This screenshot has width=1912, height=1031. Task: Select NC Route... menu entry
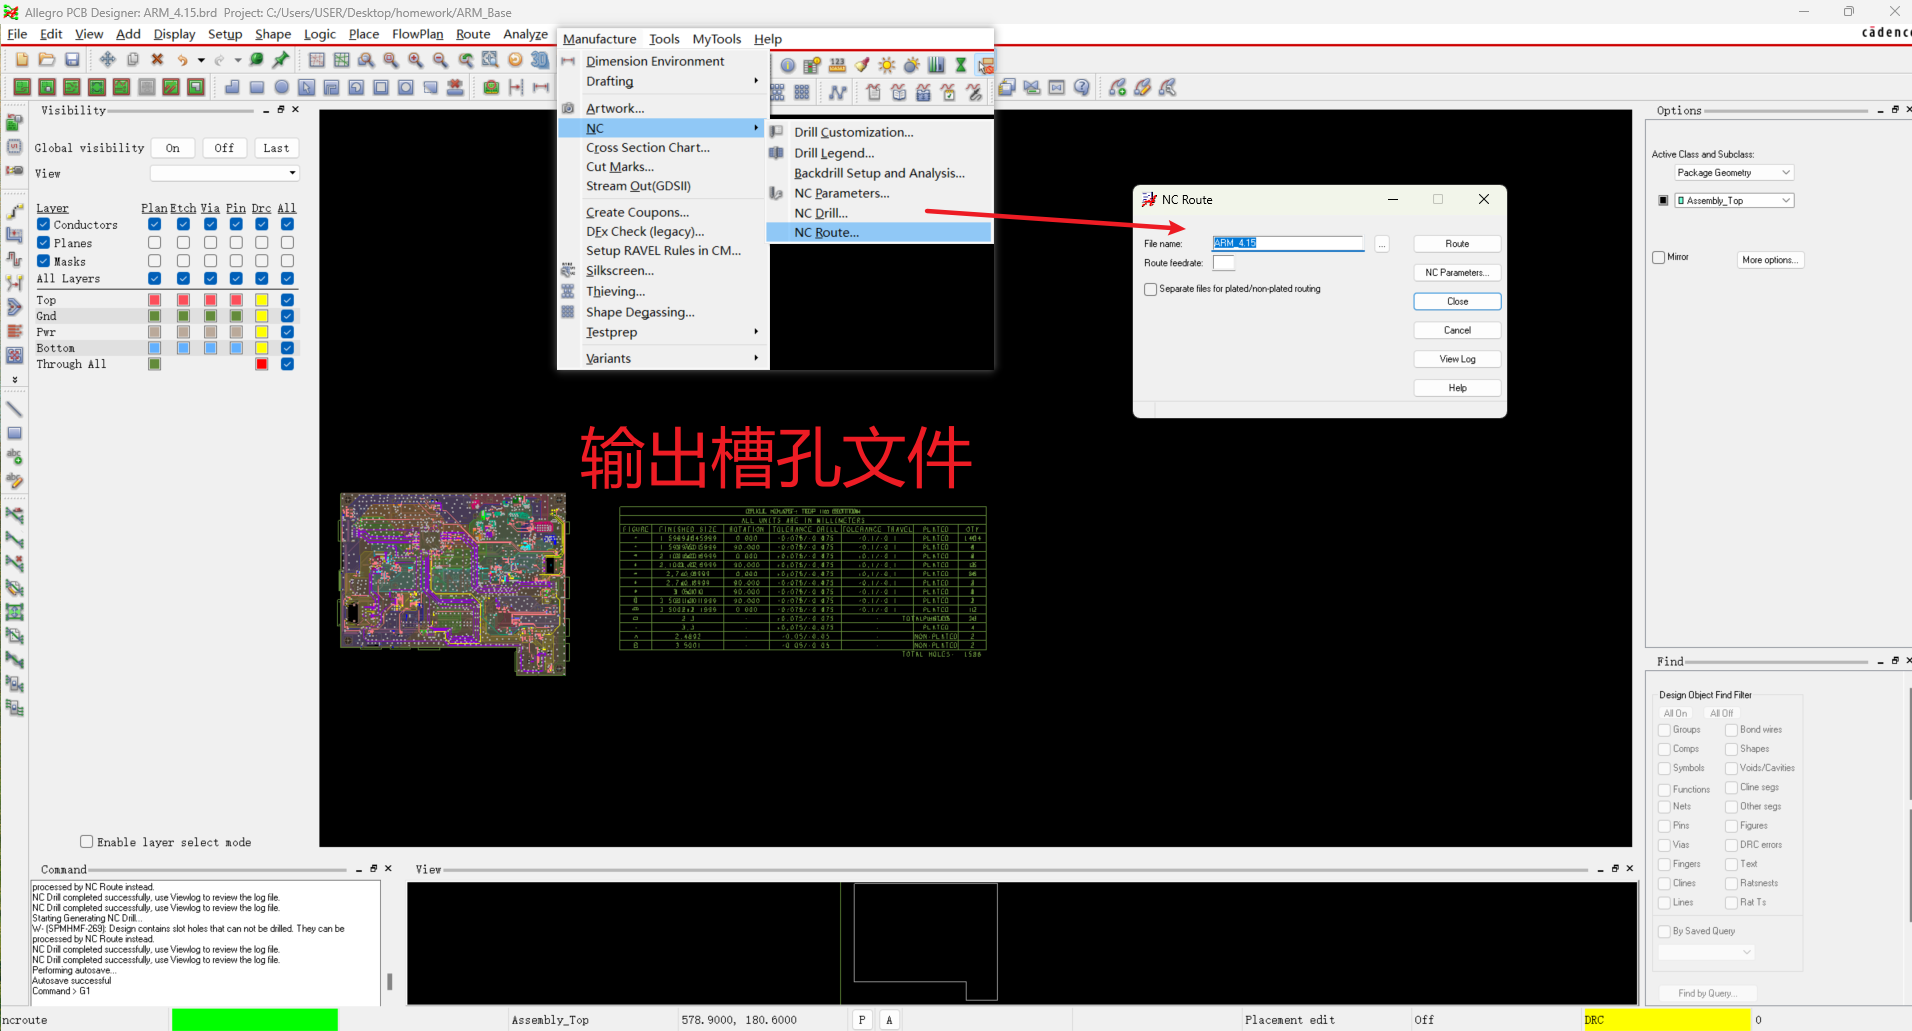(879, 232)
